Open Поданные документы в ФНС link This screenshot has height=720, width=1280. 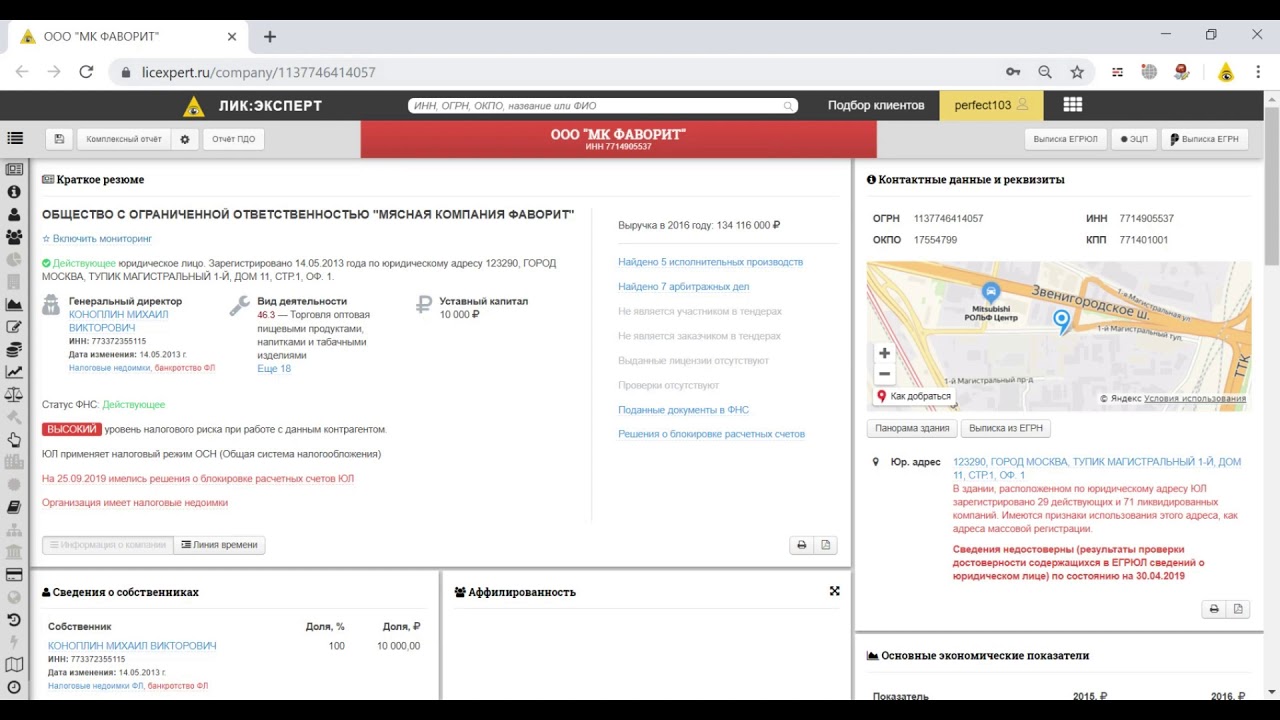click(x=683, y=410)
